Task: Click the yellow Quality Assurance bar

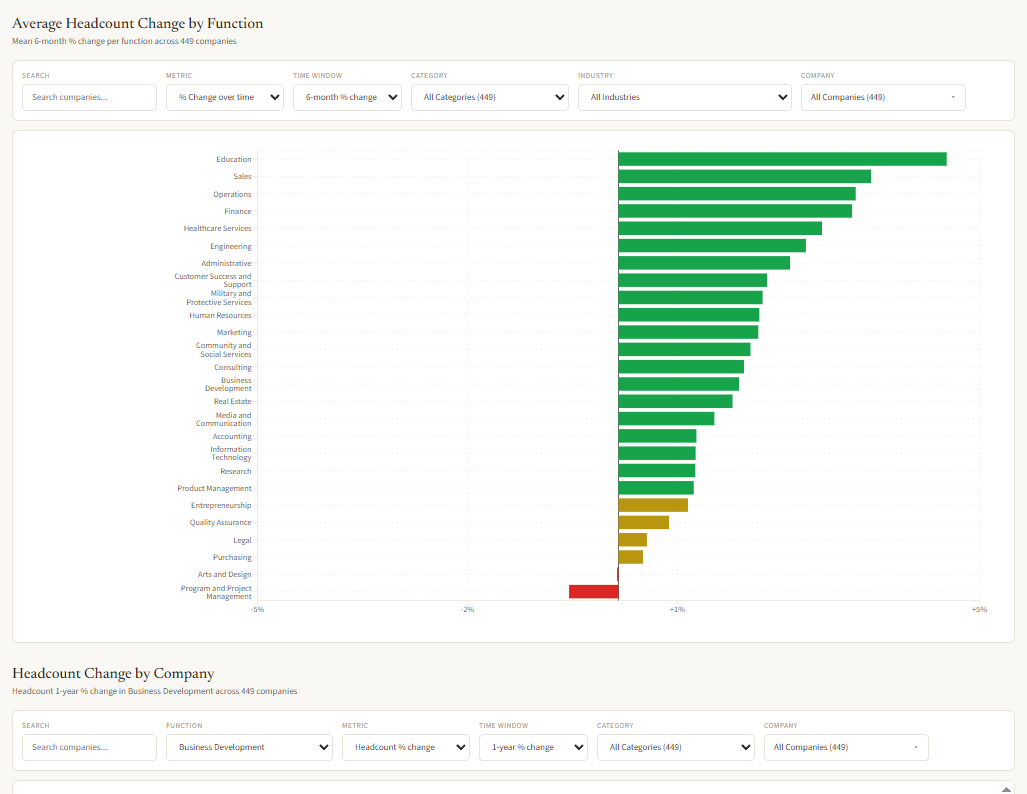Action: [x=644, y=522]
